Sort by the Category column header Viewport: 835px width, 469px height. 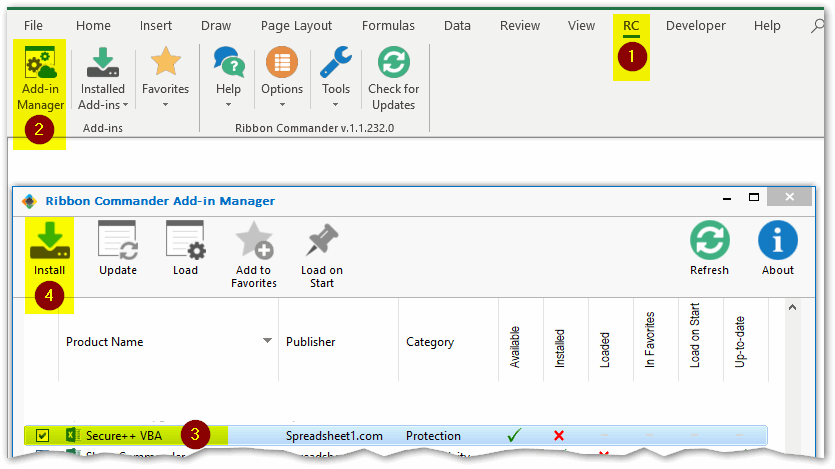coord(430,342)
